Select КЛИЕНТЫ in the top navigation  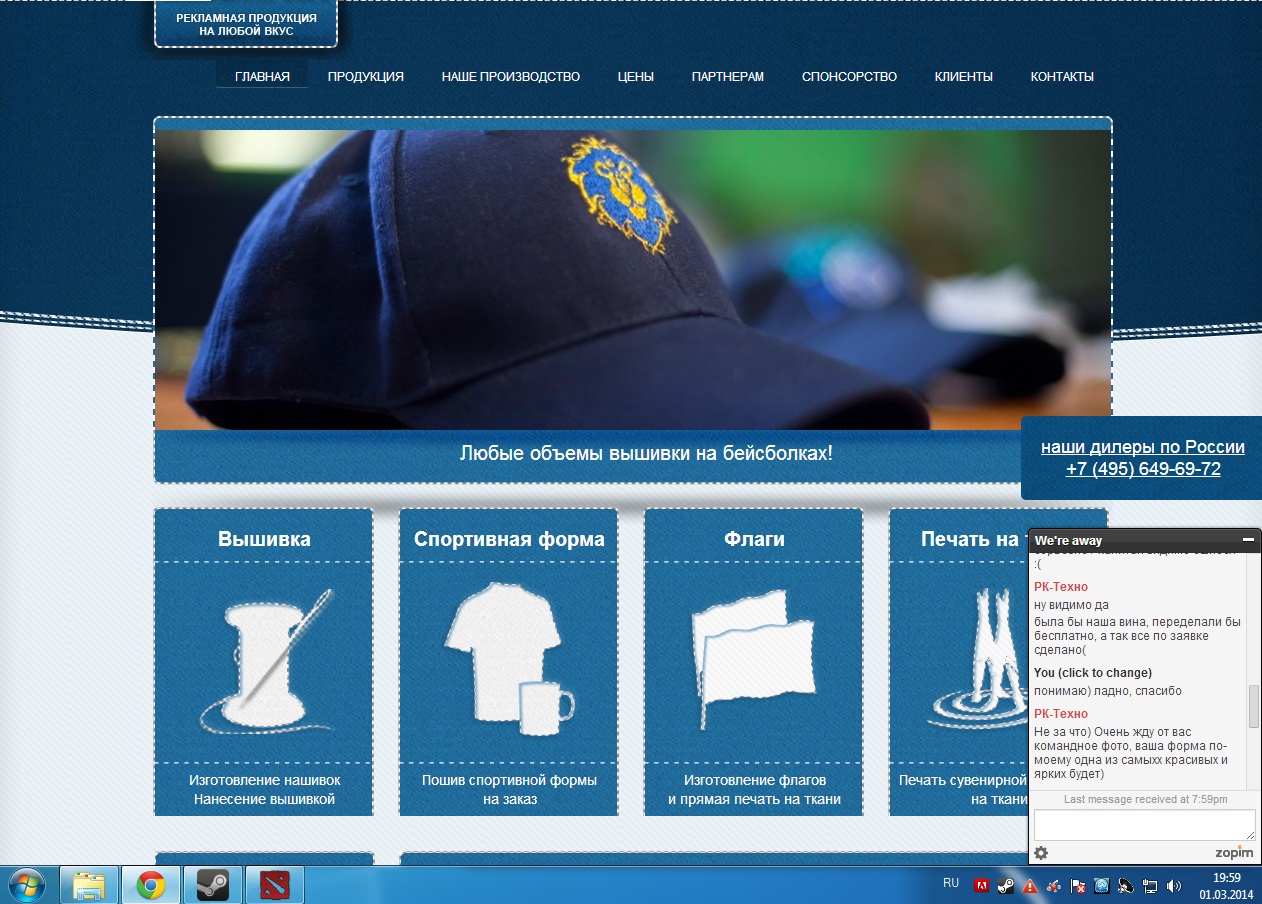964,77
